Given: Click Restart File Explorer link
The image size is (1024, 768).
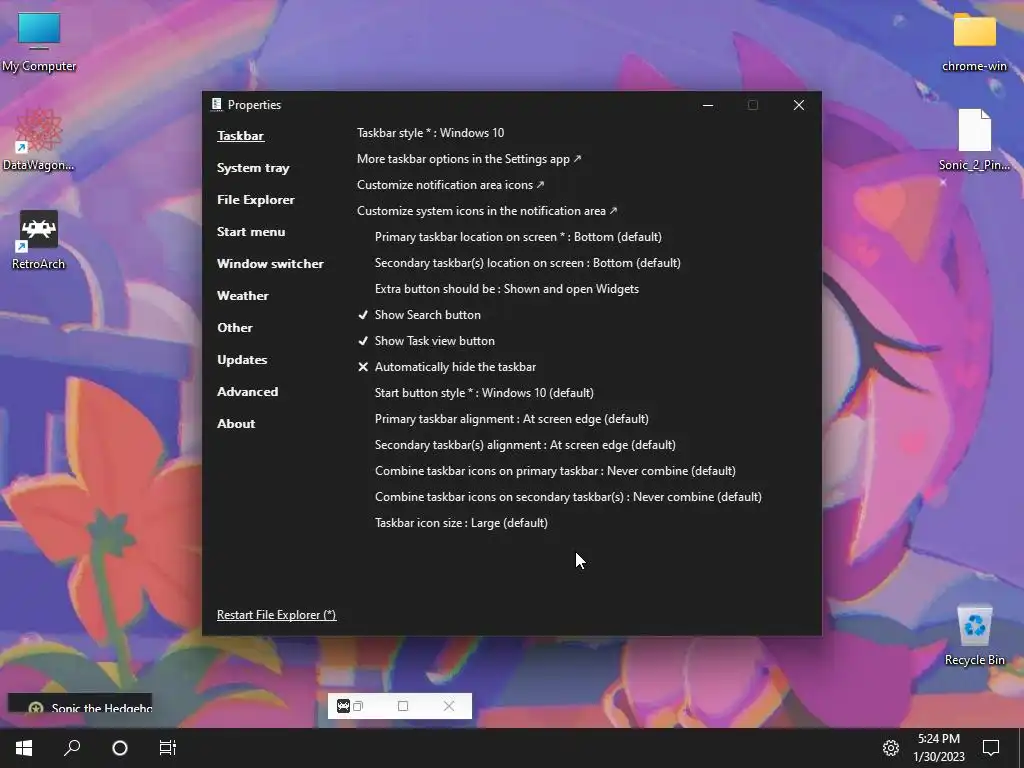Looking at the screenshot, I should coord(276,615).
